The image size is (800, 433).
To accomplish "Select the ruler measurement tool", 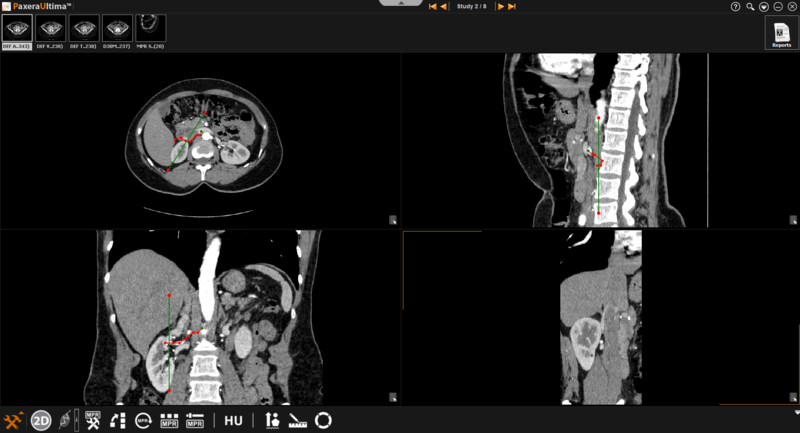I will (298, 420).
